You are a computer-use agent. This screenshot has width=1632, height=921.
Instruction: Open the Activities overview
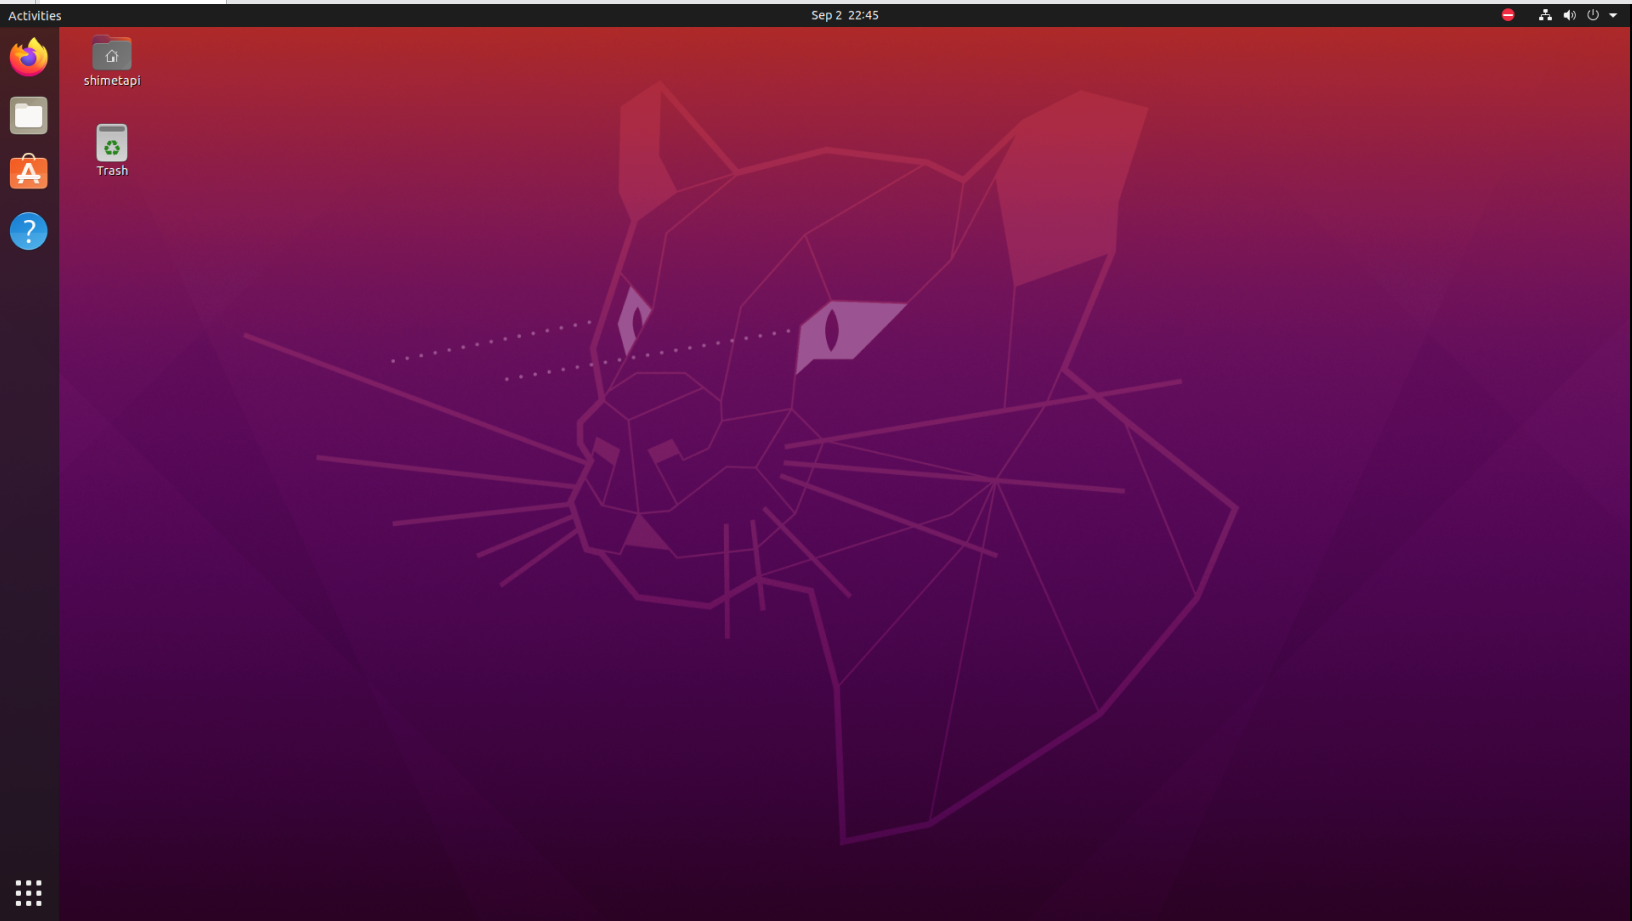[x=35, y=15]
